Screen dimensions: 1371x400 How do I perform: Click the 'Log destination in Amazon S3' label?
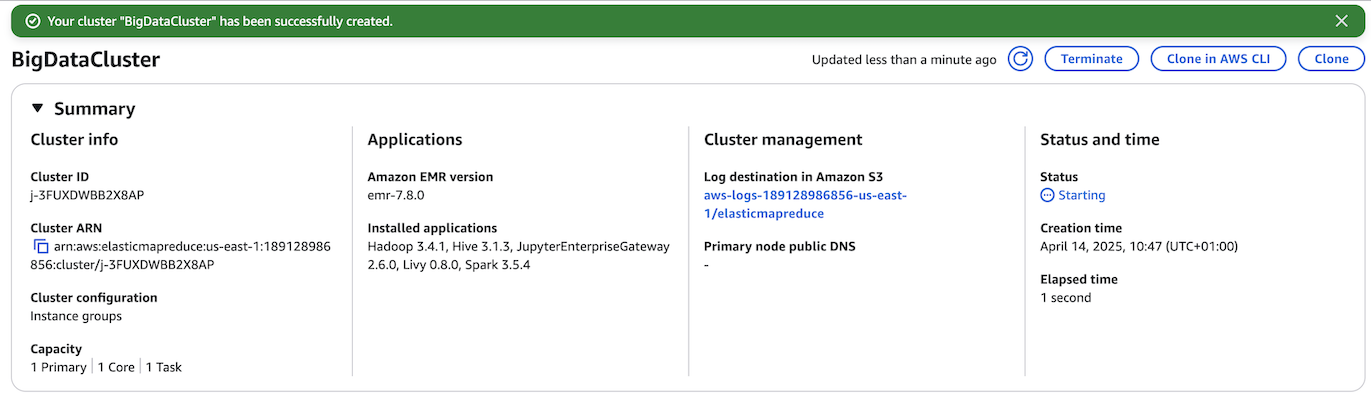click(x=793, y=176)
